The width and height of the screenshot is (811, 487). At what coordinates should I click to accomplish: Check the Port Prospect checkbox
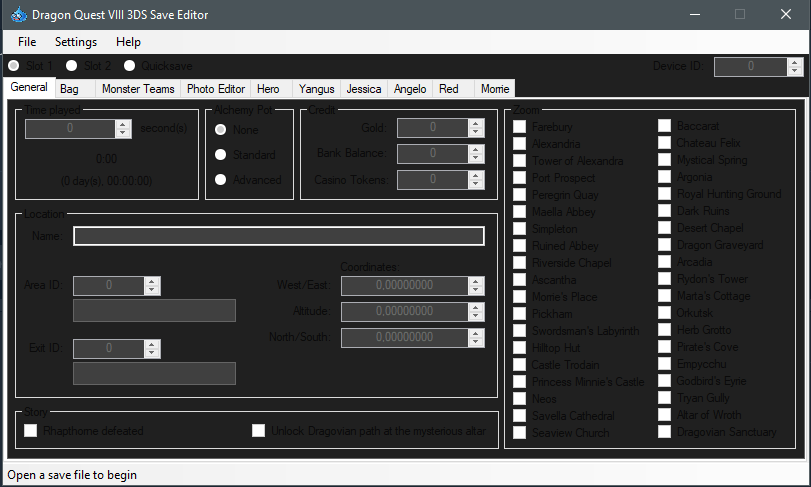click(519, 178)
